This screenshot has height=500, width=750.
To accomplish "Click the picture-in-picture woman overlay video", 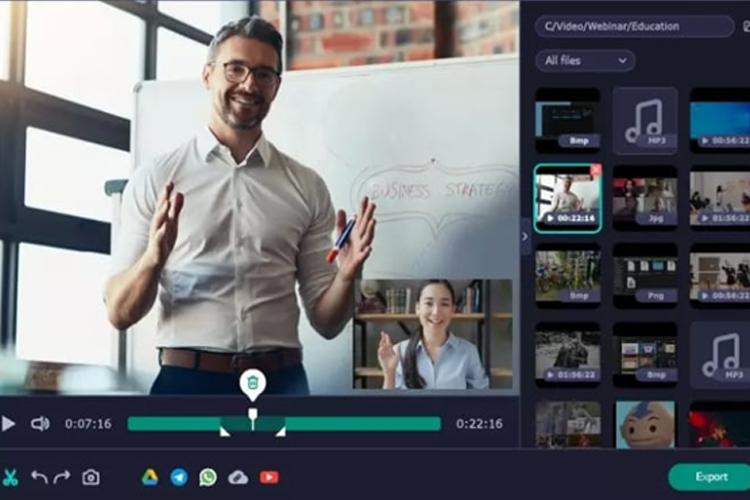I will click(x=432, y=334).
